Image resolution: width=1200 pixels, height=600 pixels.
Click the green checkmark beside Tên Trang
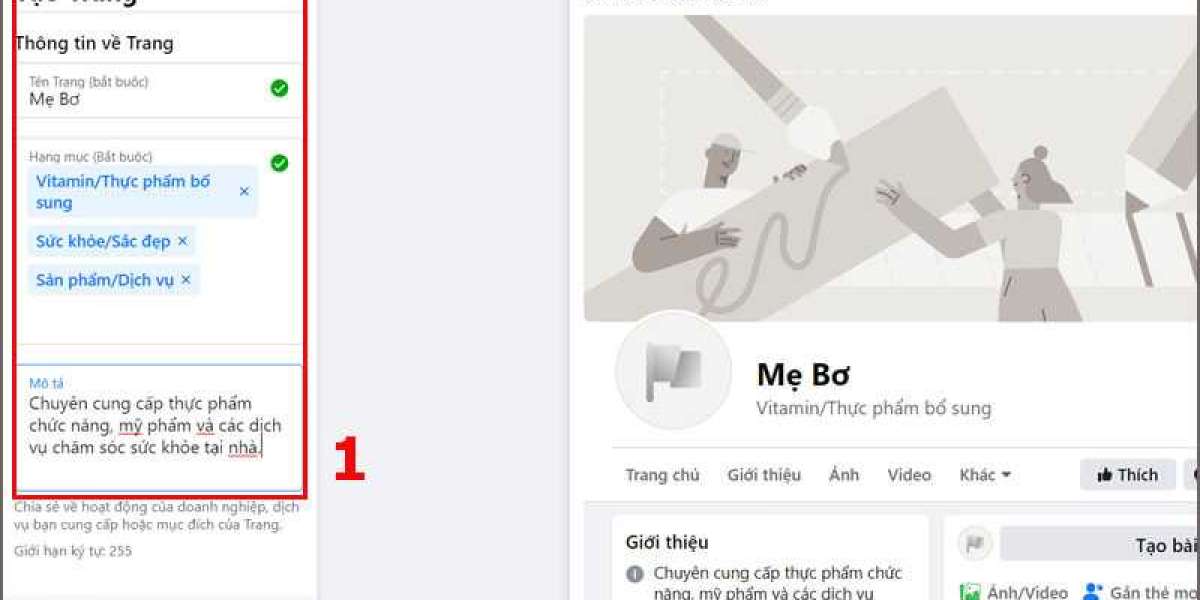coord(280,88)
